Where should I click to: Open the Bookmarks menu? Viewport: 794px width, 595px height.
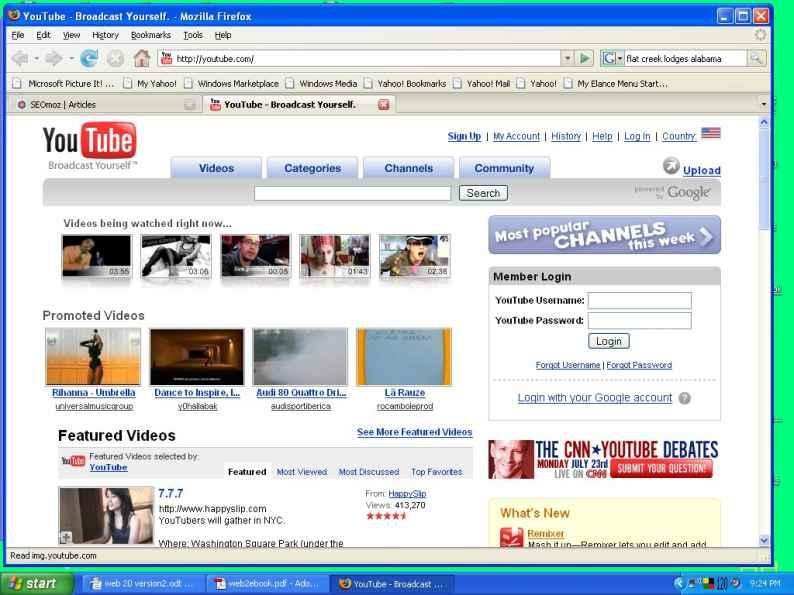[x=151, y=35]
